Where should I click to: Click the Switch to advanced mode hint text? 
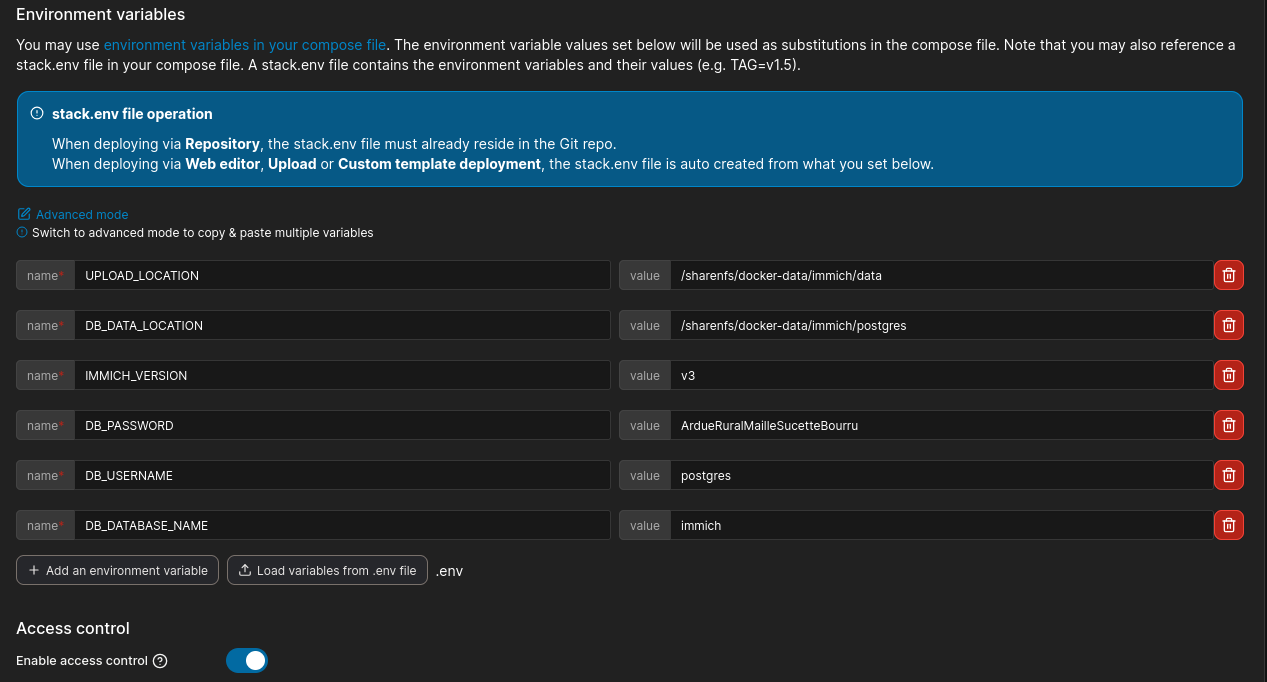[x=202, y=232]
